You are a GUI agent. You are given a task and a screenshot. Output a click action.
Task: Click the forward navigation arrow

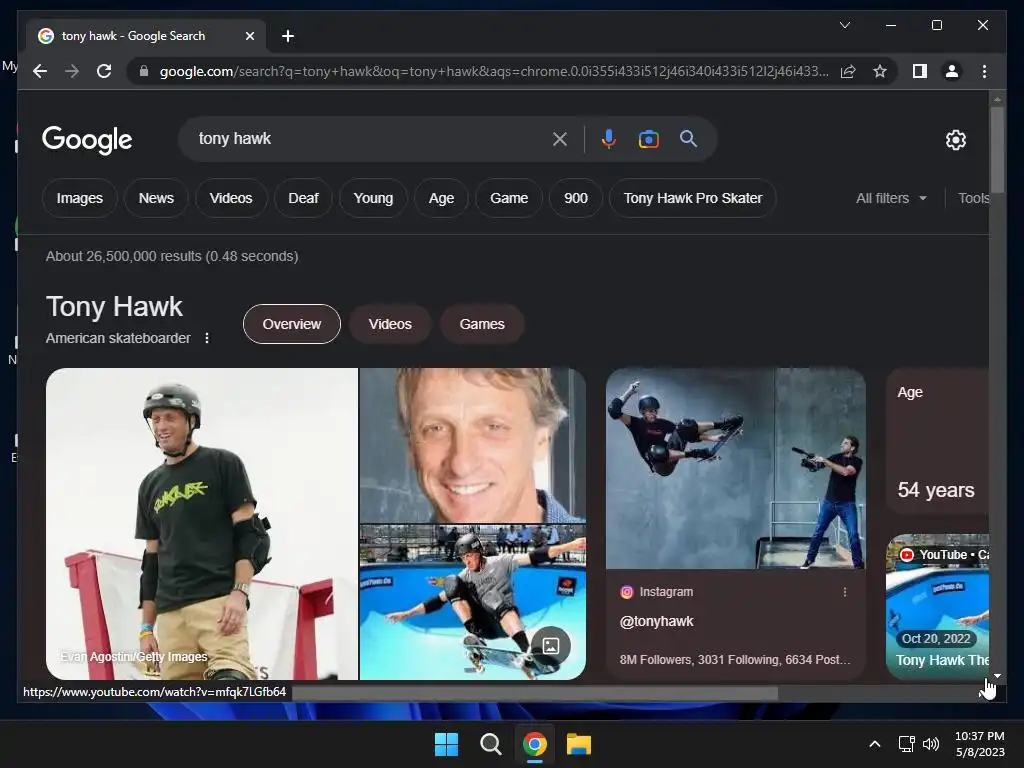click(x=72, y=71)
